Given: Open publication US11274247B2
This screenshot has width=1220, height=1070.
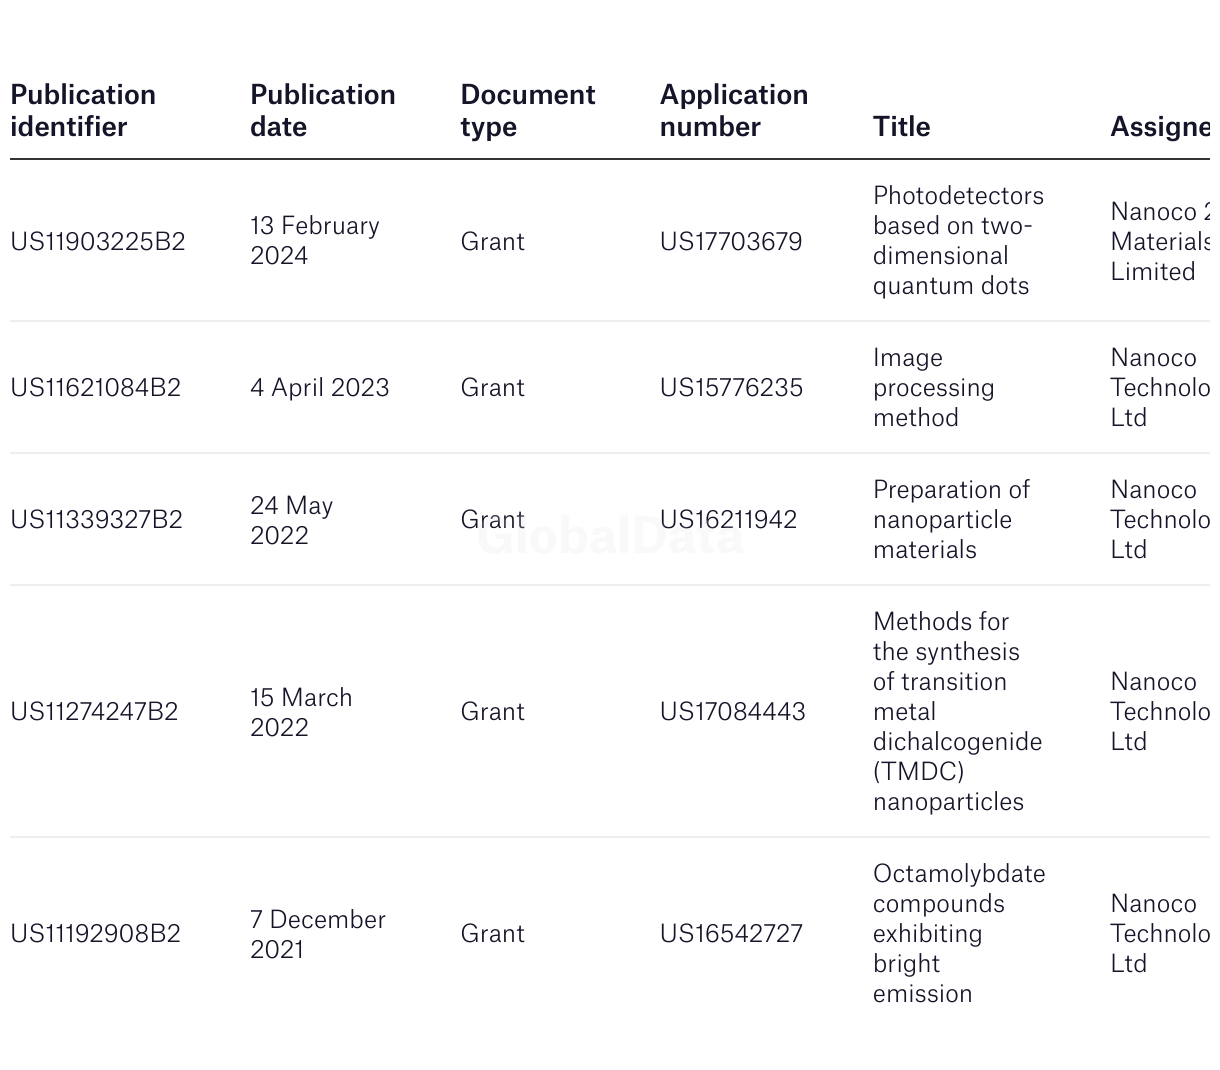Looking at the screenshot, I should click(x=94, y=712).
